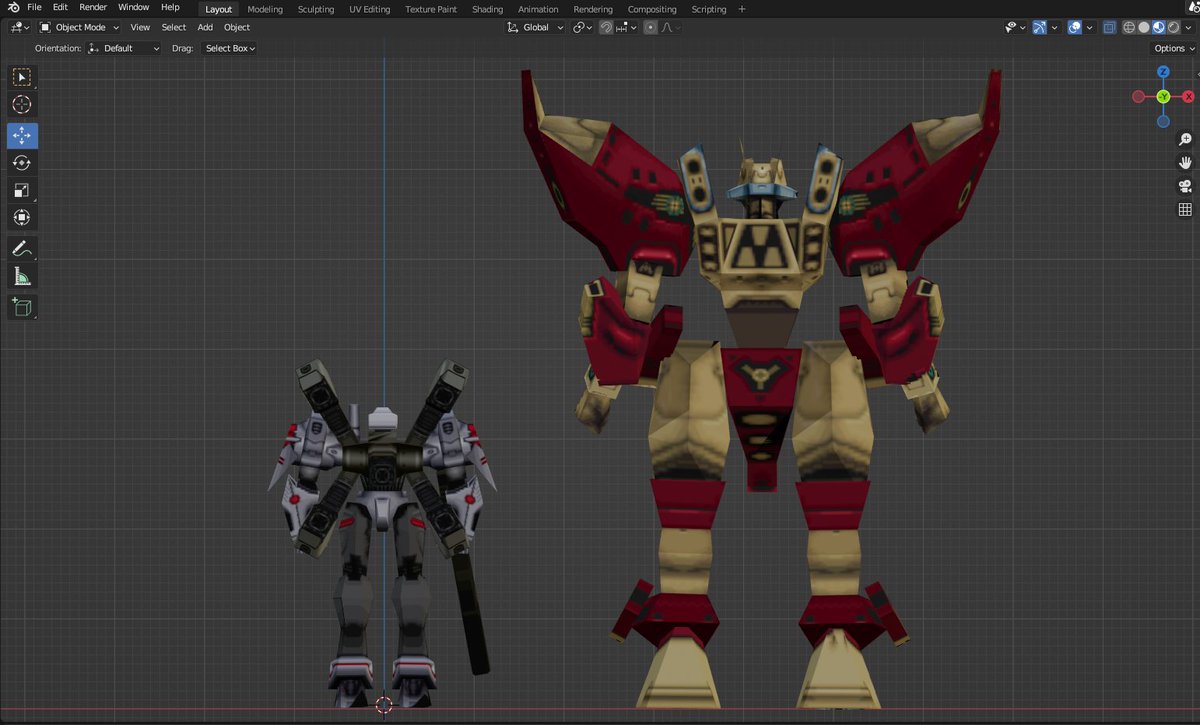This screenshot has width=1200, height=725.
Task: Open Global transform orientation dropdown
Action: [x=536, y=28]
